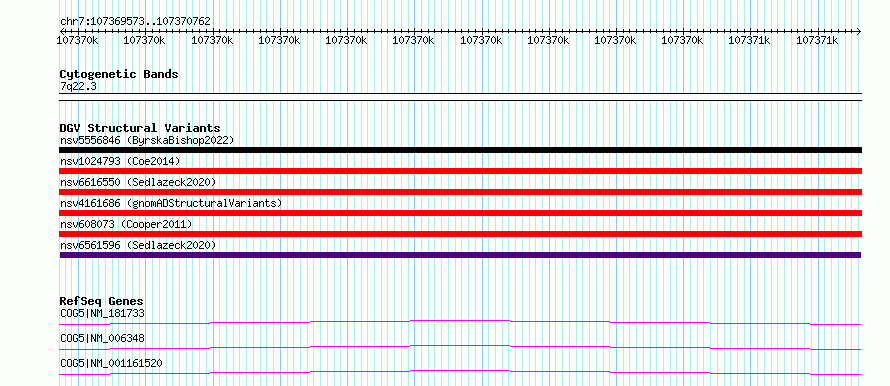Screen dimensions: 890x386
Task: Click the red bar under nsv608073
Action: (460, 234)
